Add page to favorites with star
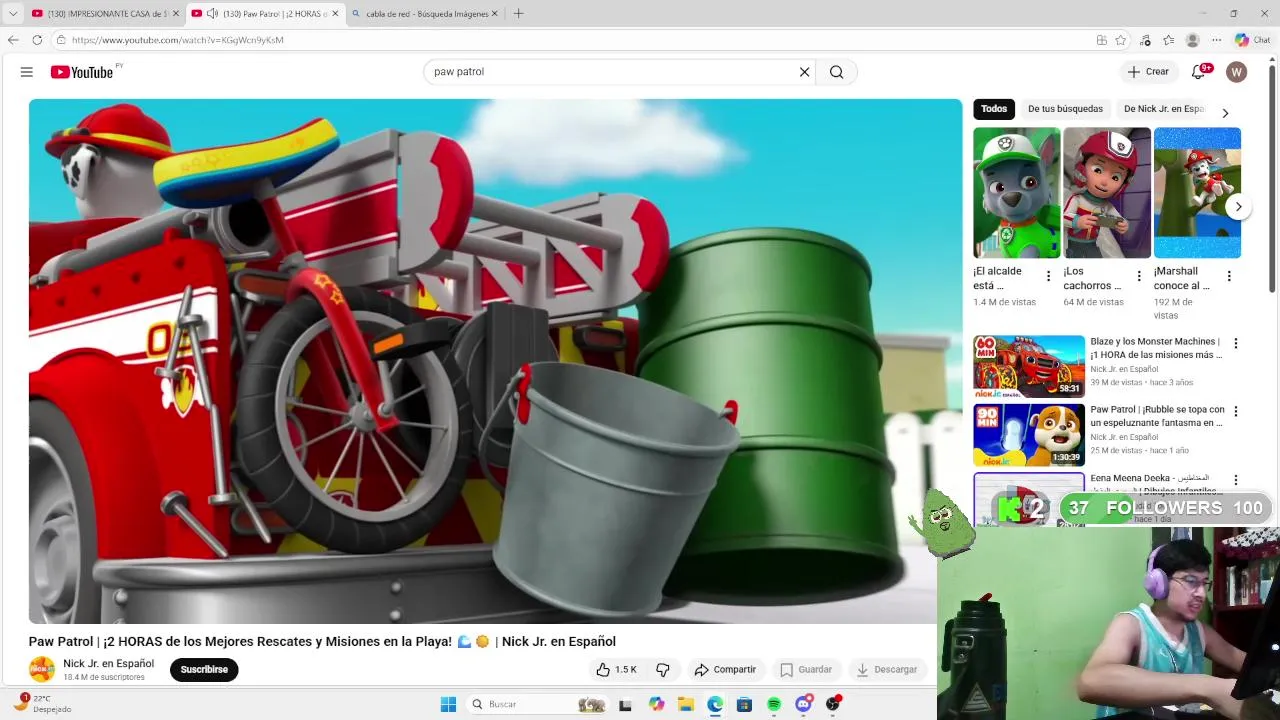 [x=1121, y=40]
